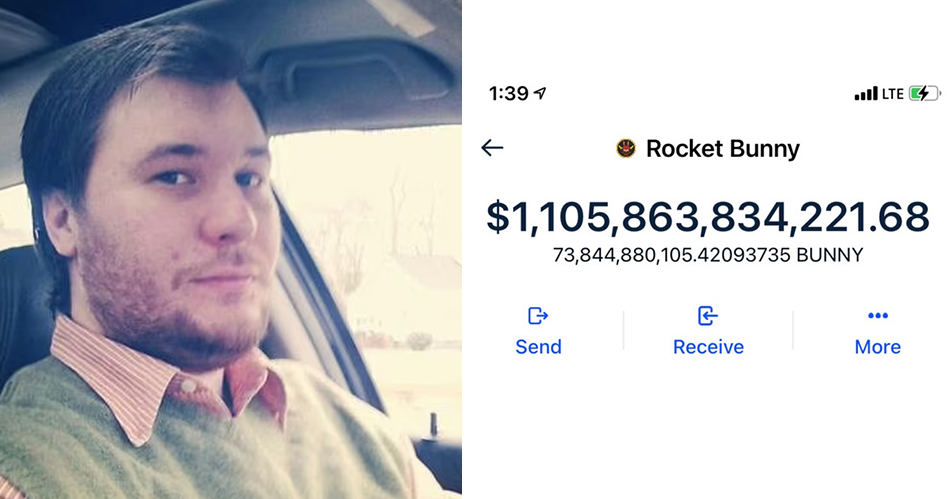This screenshot has width=947, height=499.
Task: Tap the "Rocket Bunny" title text
Action: (x=723, y=149)
